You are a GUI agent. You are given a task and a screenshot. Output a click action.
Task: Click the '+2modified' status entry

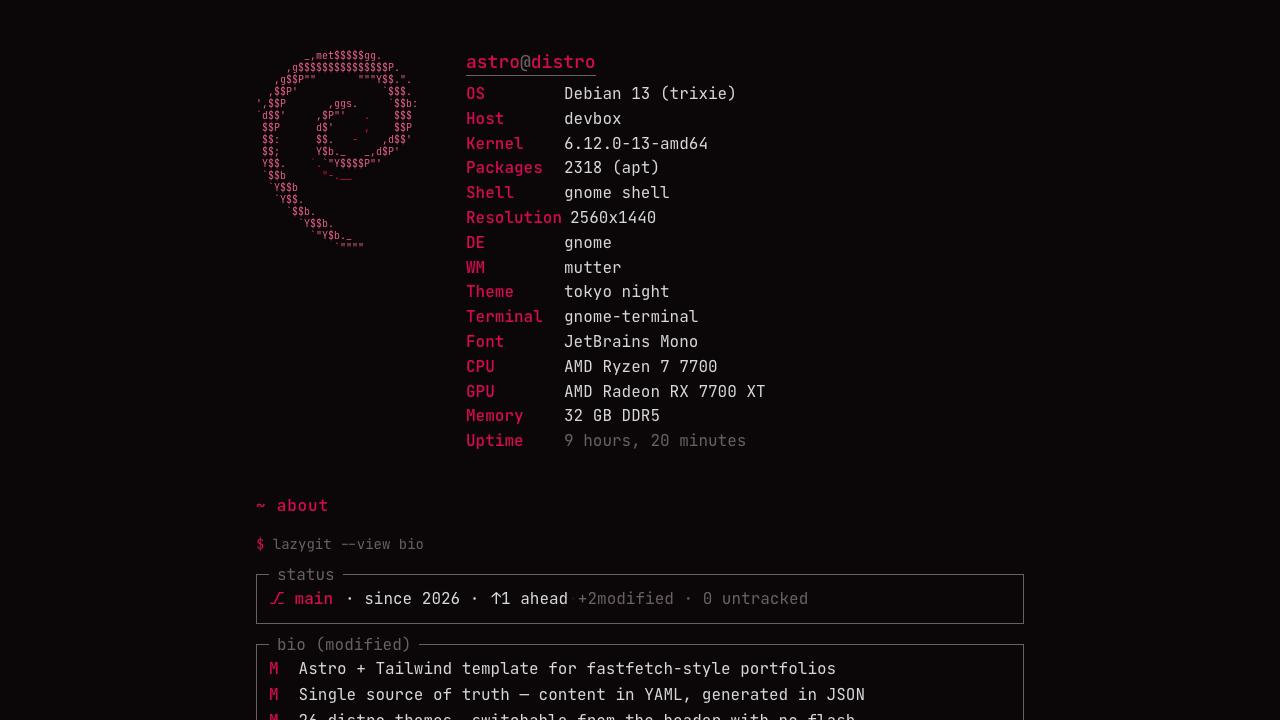(626, 599)
